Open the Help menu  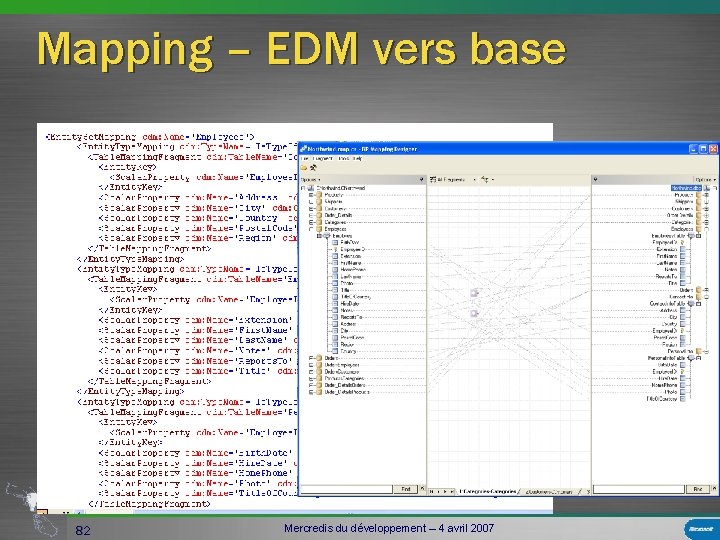click(x=357, y=158)
